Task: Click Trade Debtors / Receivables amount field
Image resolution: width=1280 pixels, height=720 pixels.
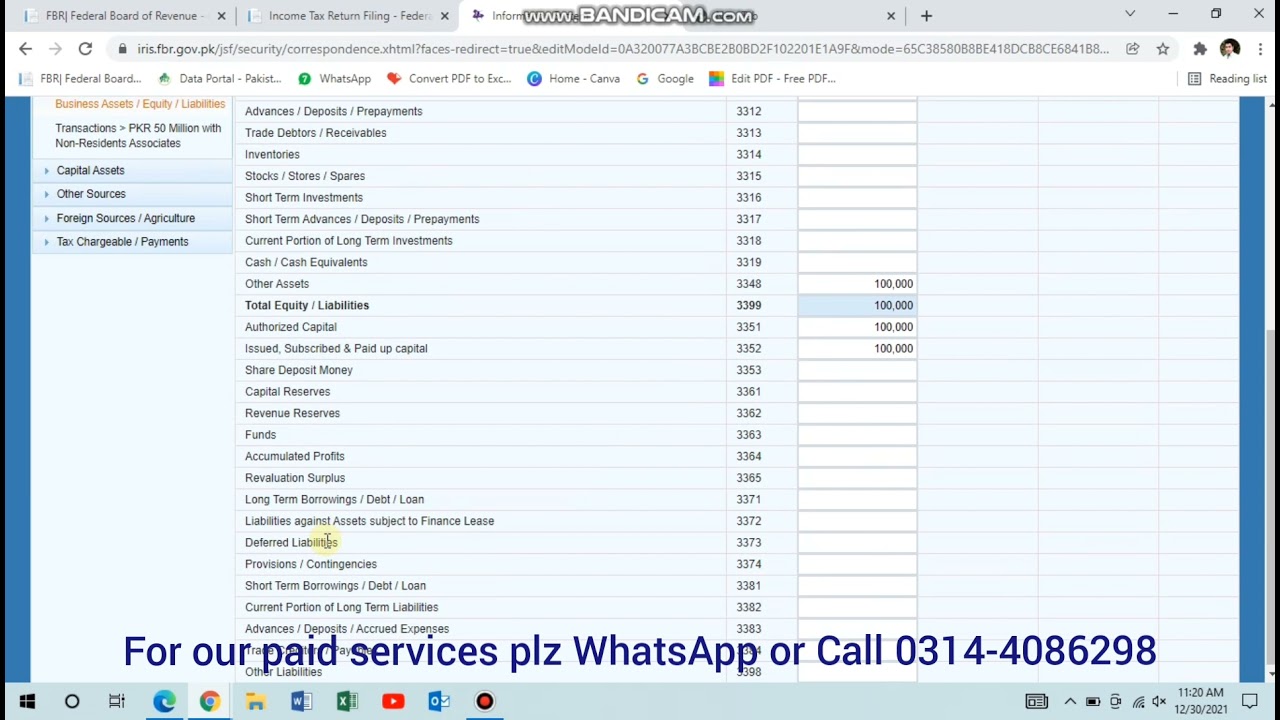Action: pyautogui.click(x=857, y=133)
